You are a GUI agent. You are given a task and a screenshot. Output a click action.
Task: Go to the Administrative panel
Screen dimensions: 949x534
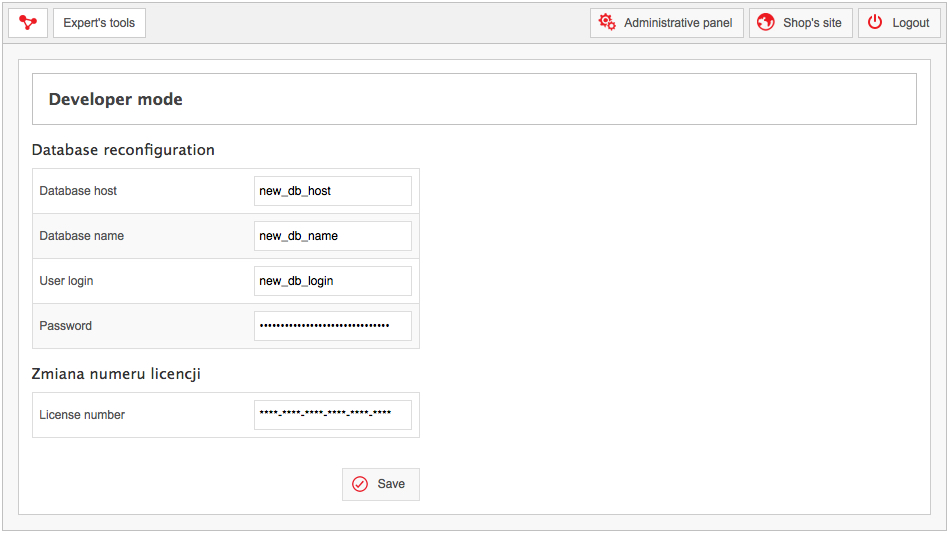click(x=666, y=23)
